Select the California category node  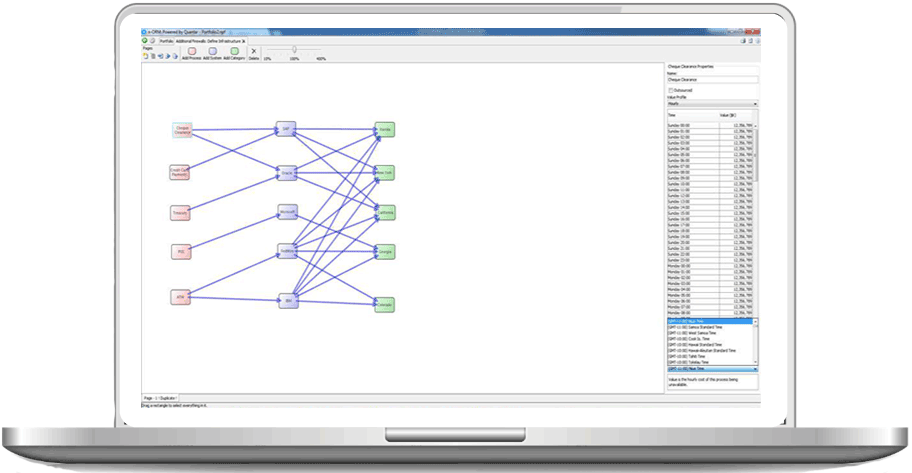[x=386, y=213]
